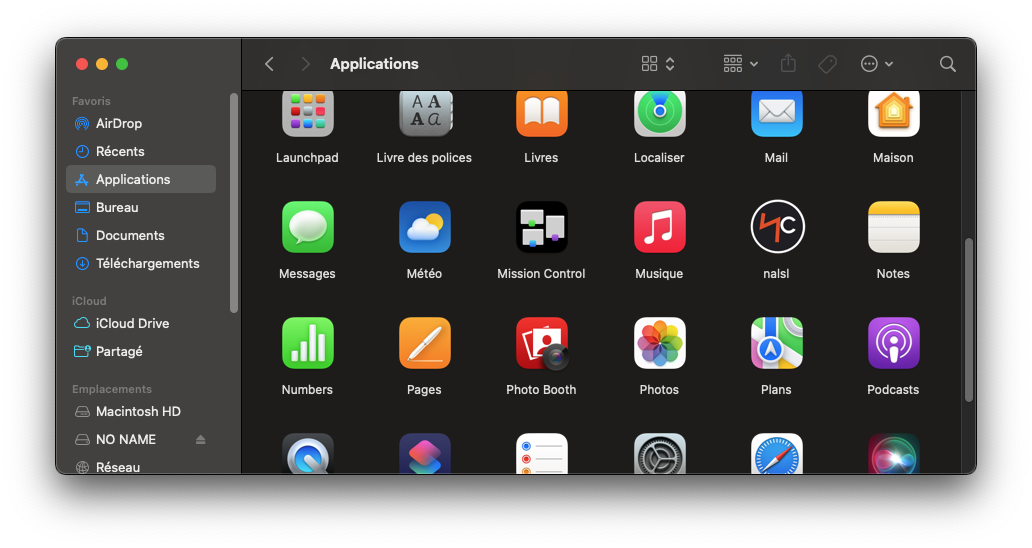Image resolution: width=1032 pixels, height=548 pixels.
Task: Open Téléchargements in the sidebar
Action: point(141,263)
